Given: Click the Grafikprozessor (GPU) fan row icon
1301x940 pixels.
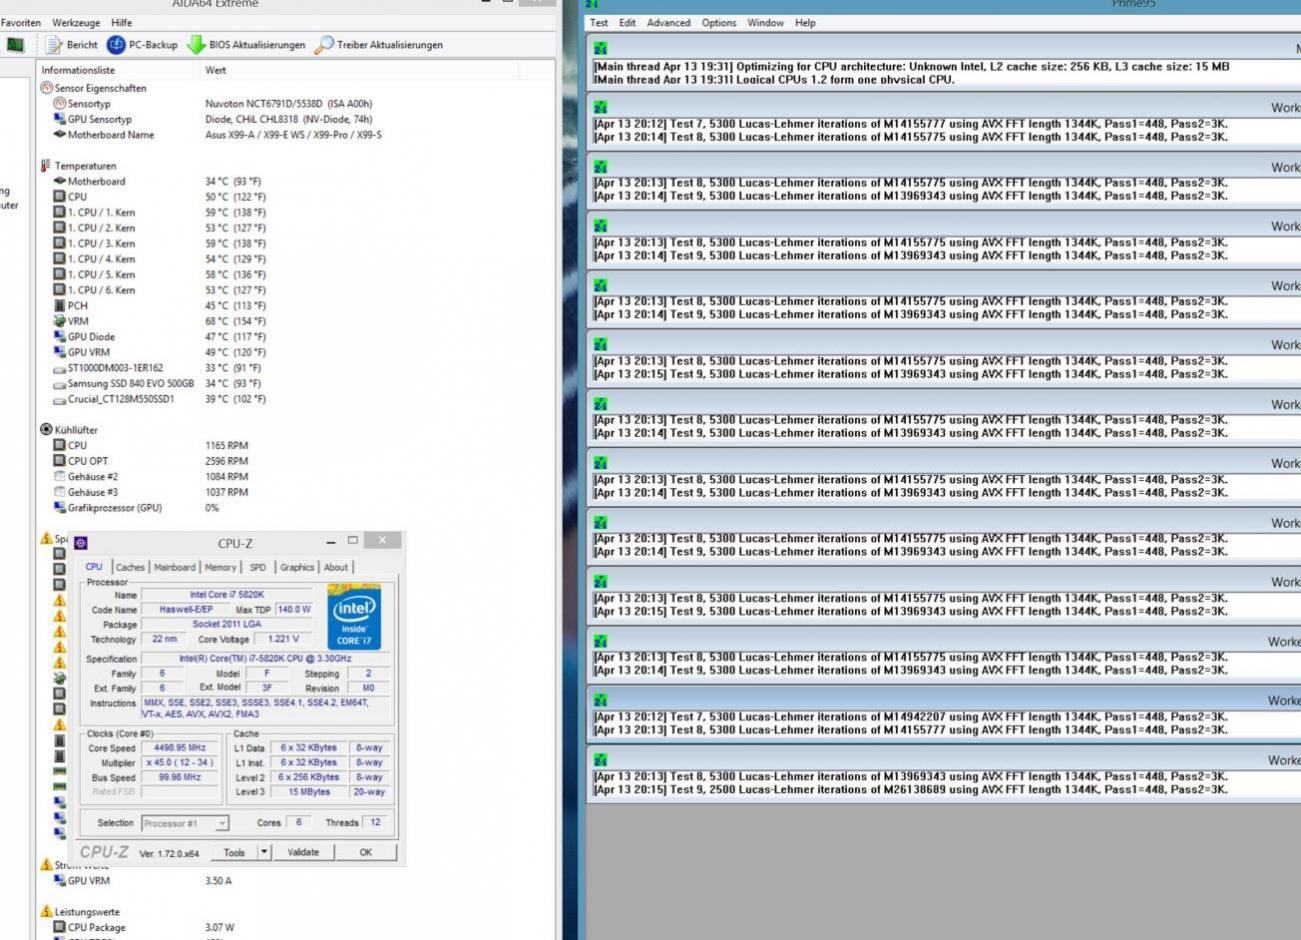Looking at the screenshot, I should point(60,507).
